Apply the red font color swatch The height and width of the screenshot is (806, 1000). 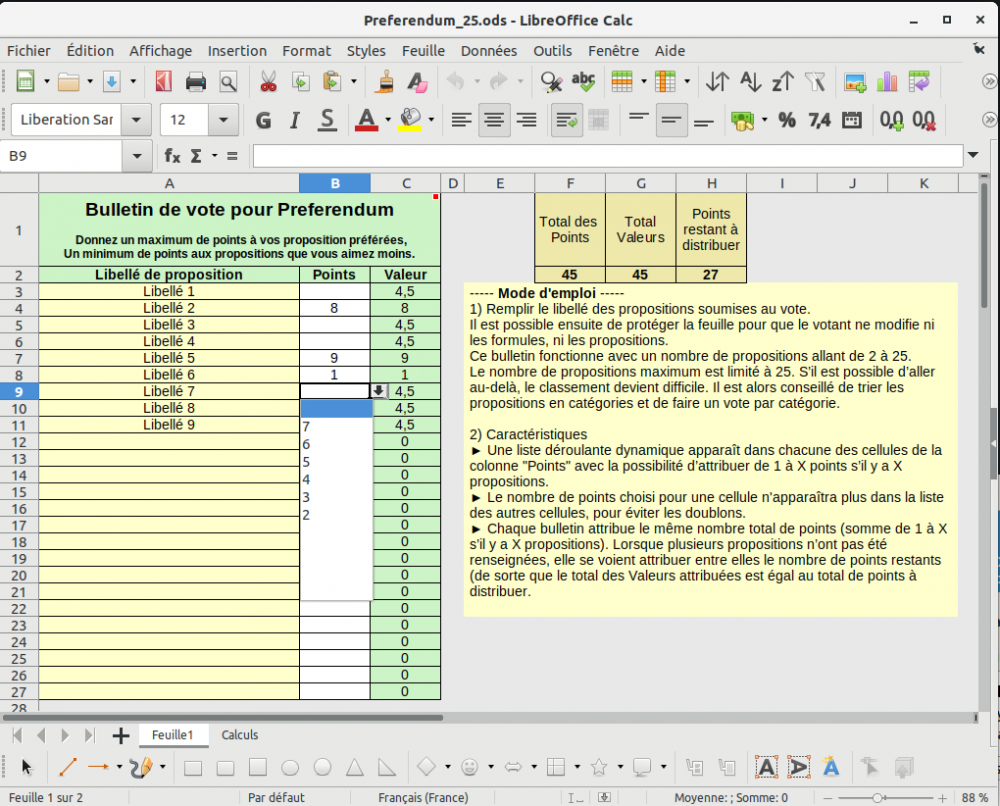coord(366,120)
